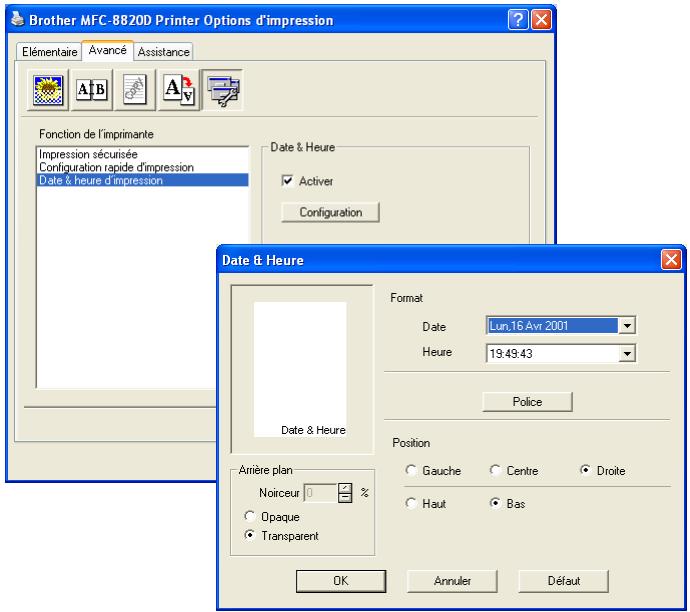Select the Gauche position radio
This screenshot has width=690, height=612.
click(x=411, y=470)
